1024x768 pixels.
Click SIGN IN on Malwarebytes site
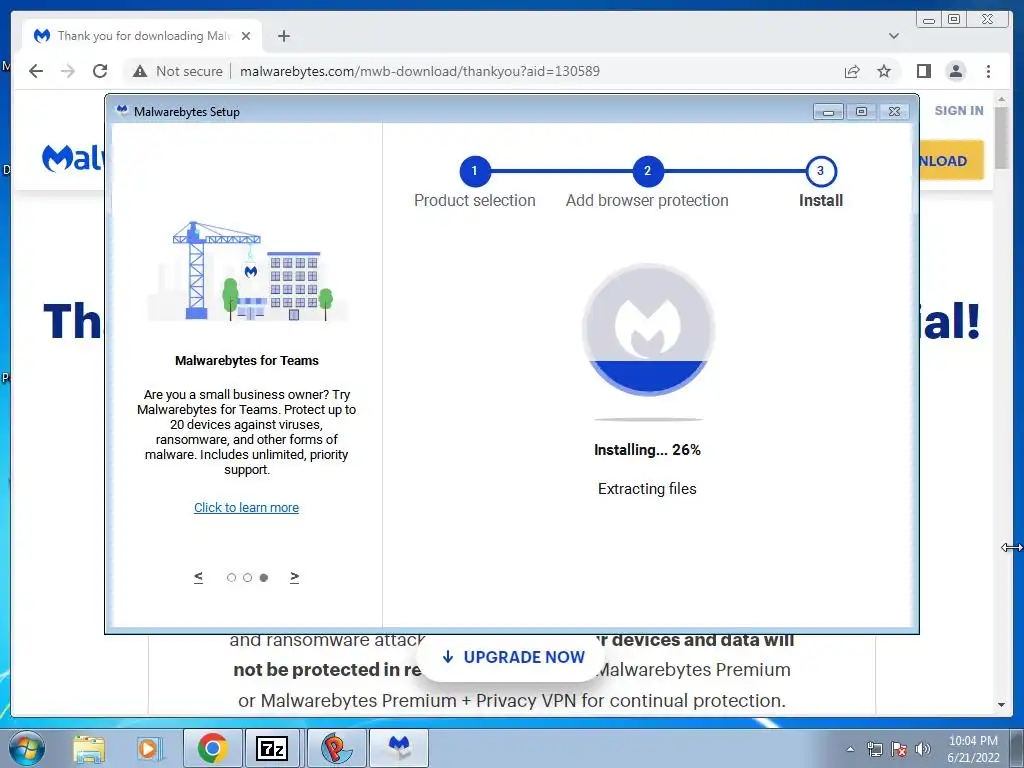[958, 110]
